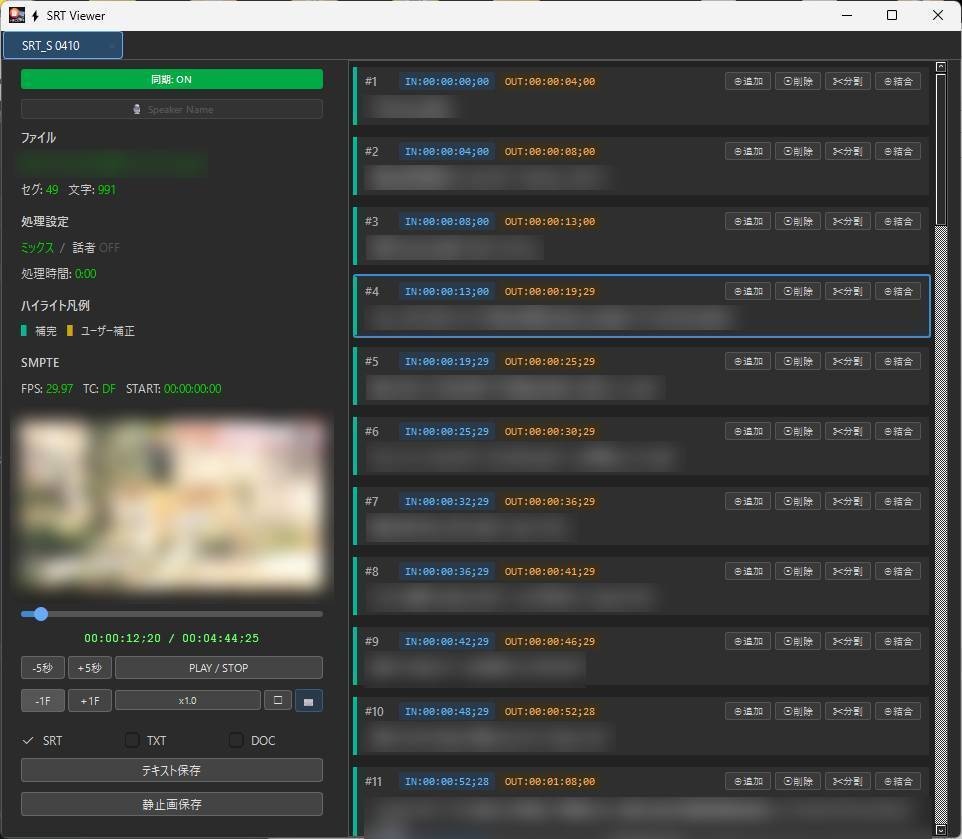Click IN timecode 00:00:36;29 of #8
962x839 pixels.
pos(447,571)
